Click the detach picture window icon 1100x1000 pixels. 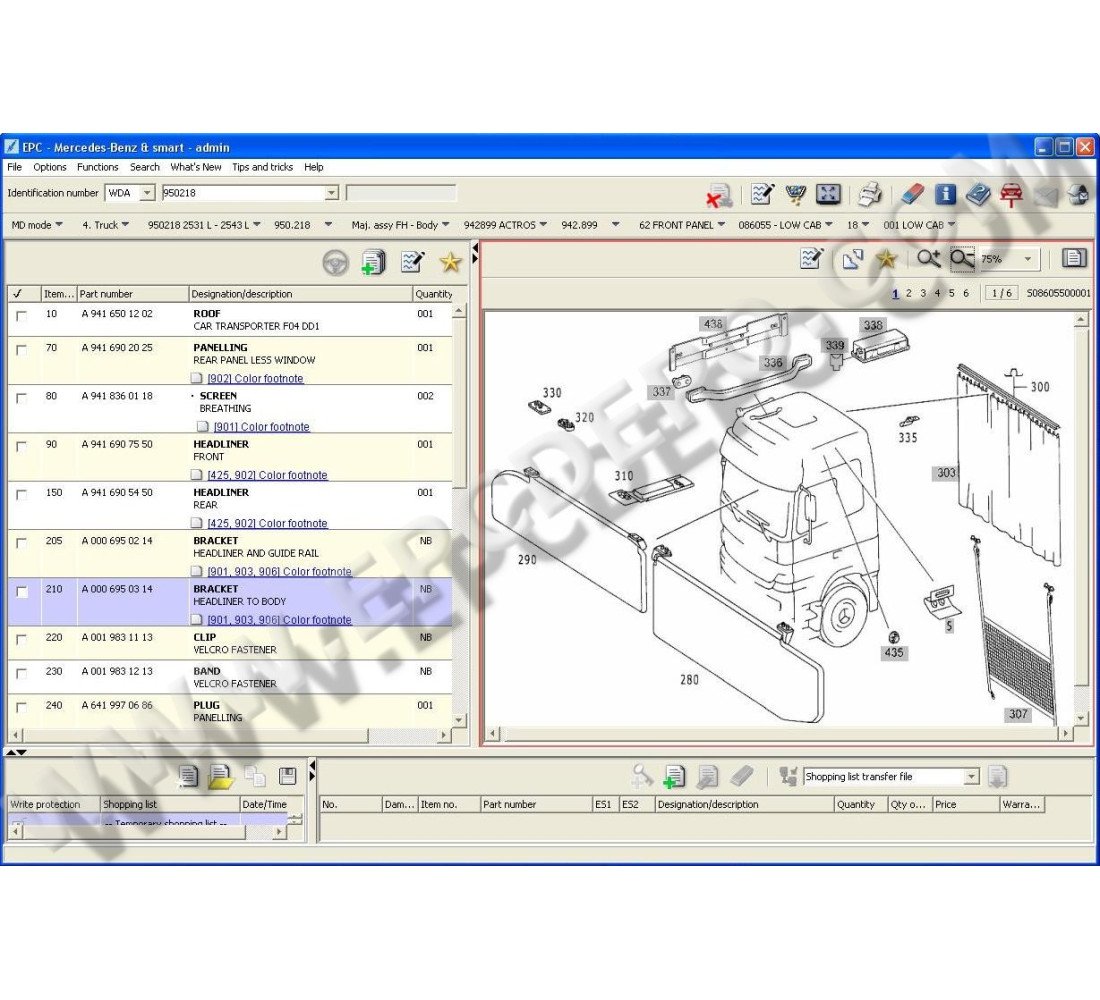click(853, 259)
